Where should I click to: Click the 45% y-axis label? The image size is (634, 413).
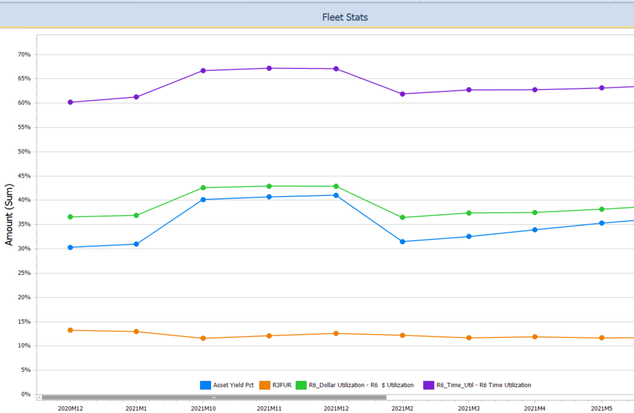[x=24, y=176]
